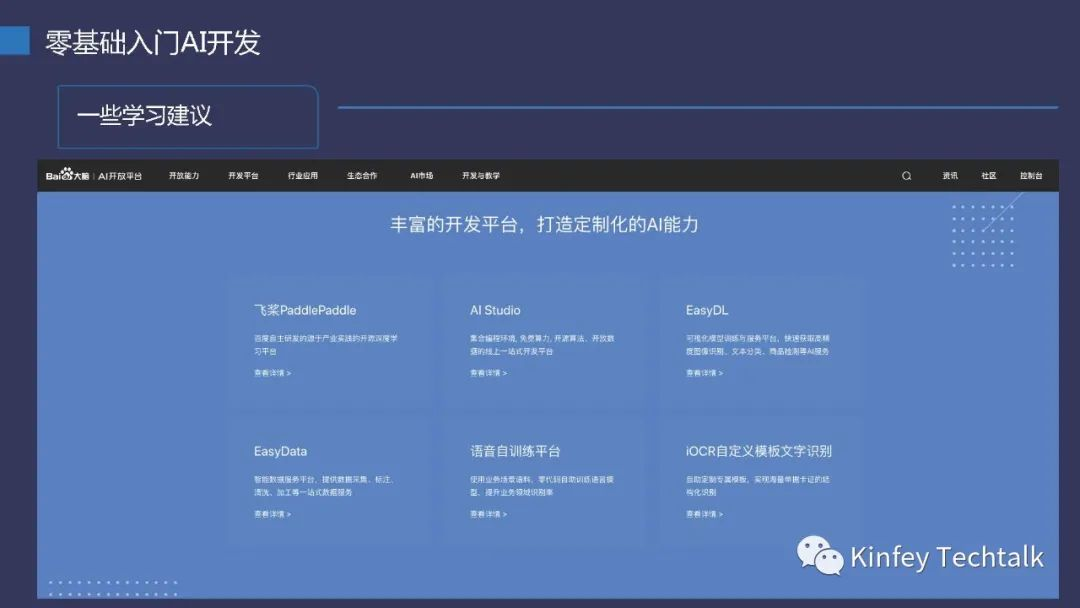The image size is (1080, 608).
Task: Go to AI市场 in the navbar
Action: pos(422,176)
